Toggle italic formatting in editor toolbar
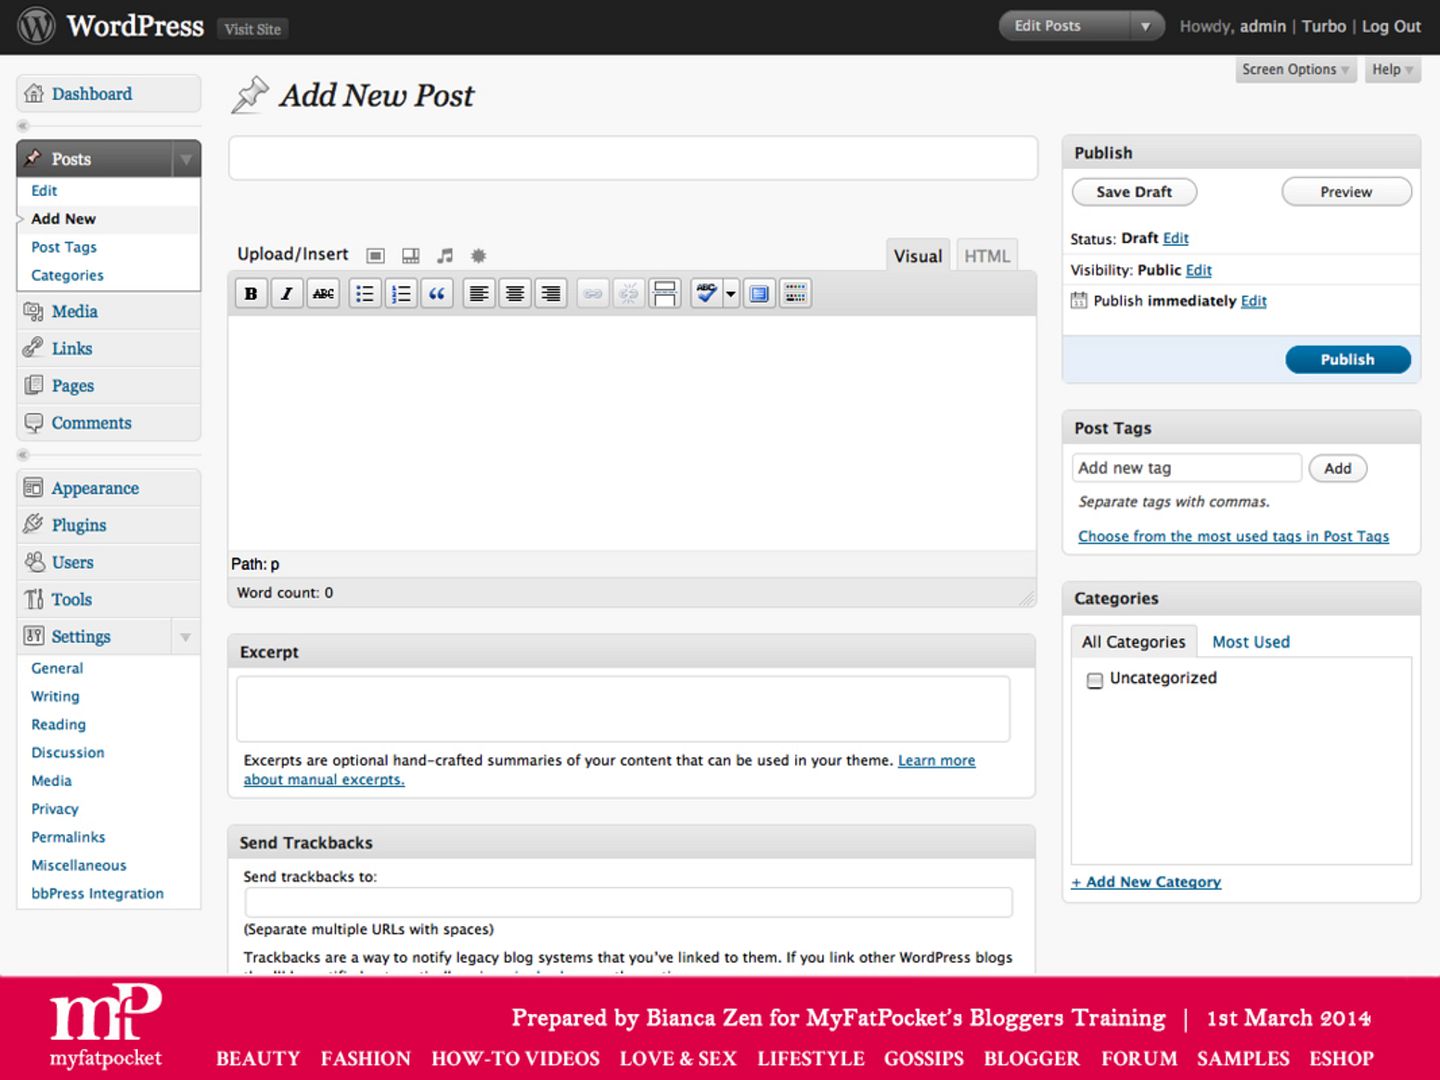 287,294
